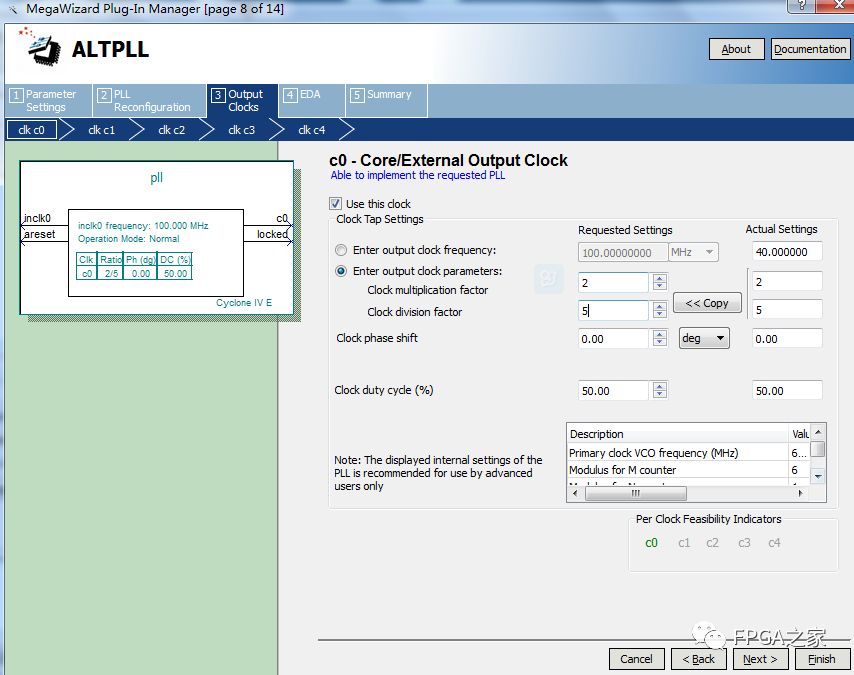This screenshot has height=675, width=854.
Task: Click the Next button
Action: point(761,659)
